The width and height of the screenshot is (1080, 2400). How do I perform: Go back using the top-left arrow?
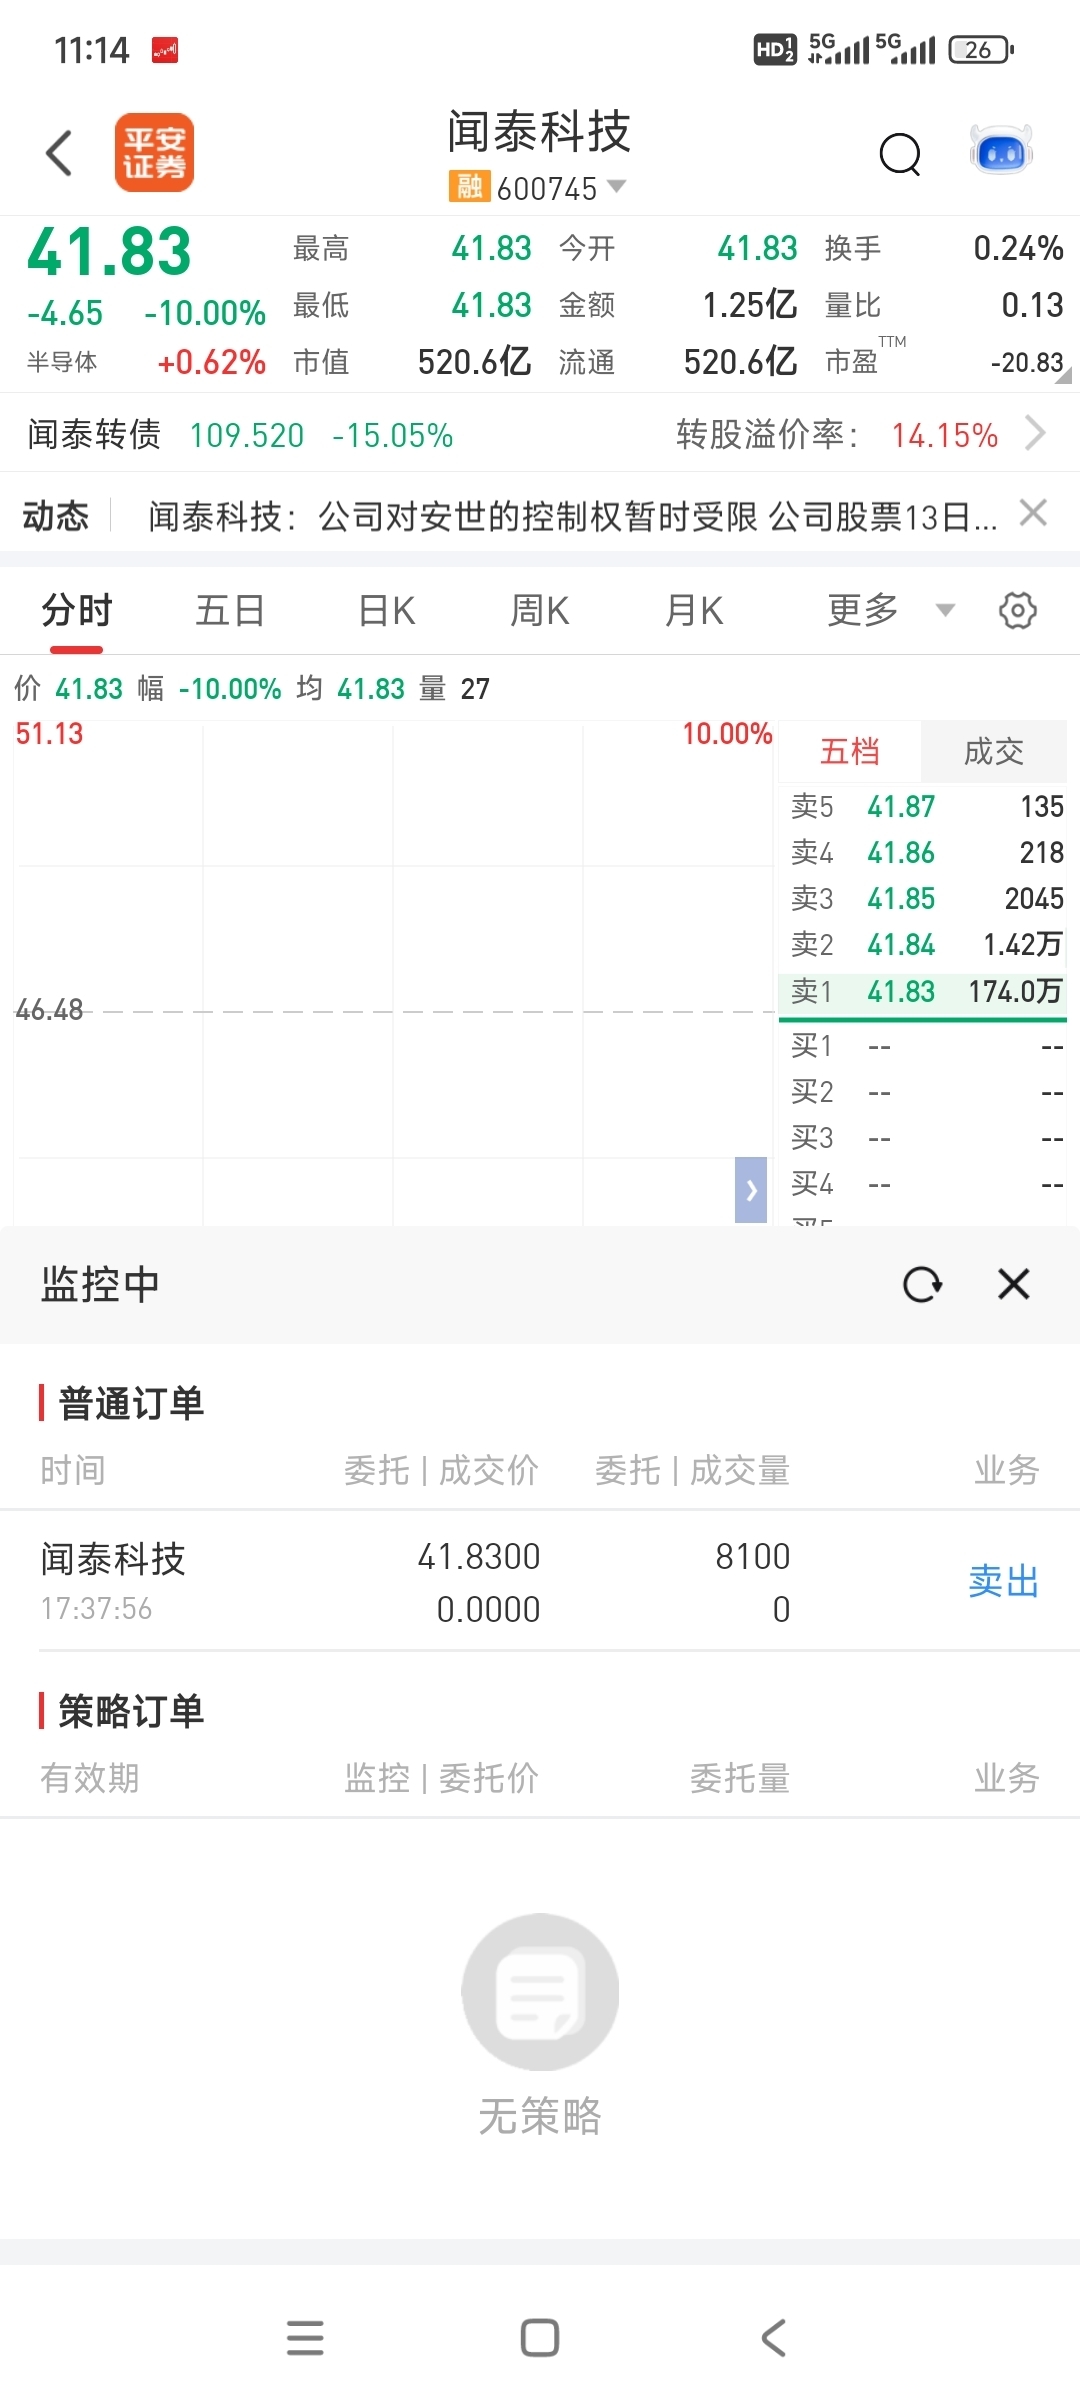tap(60, 153)
